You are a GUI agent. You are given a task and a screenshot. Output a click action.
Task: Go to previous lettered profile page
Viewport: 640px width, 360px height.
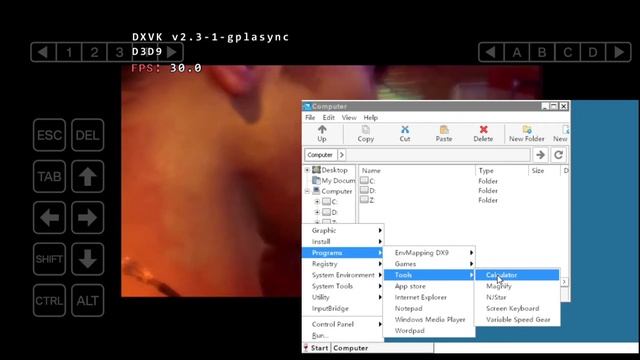pyautogui.click(x=491, y=52)
